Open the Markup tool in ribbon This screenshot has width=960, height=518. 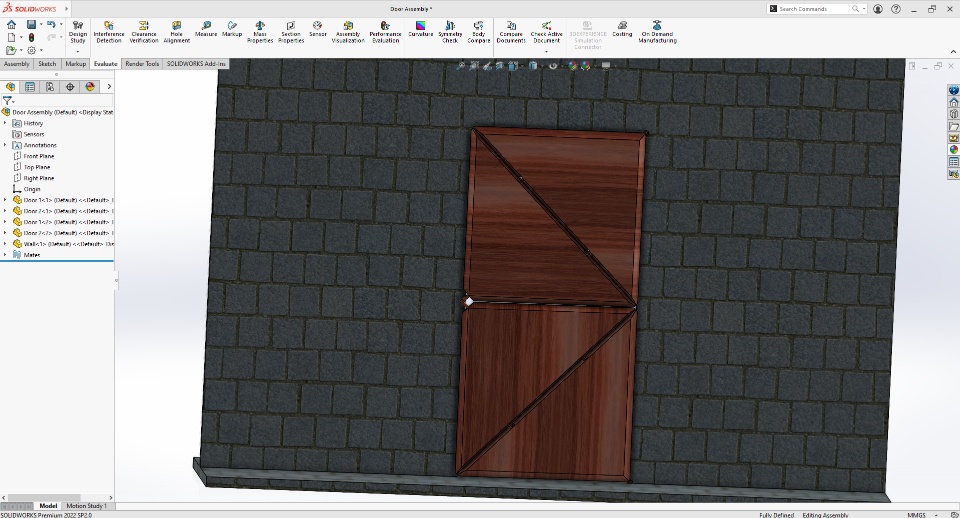click(232, 29)
